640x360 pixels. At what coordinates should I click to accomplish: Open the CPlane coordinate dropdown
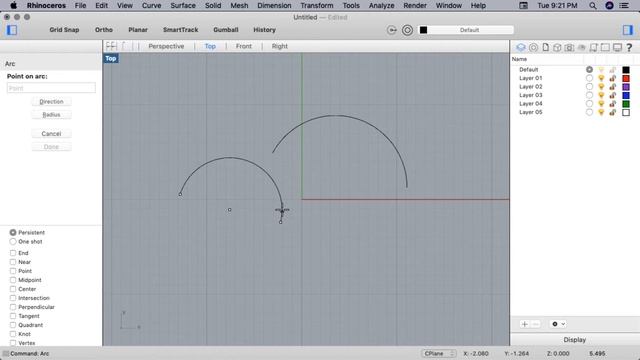click(438, 353)
